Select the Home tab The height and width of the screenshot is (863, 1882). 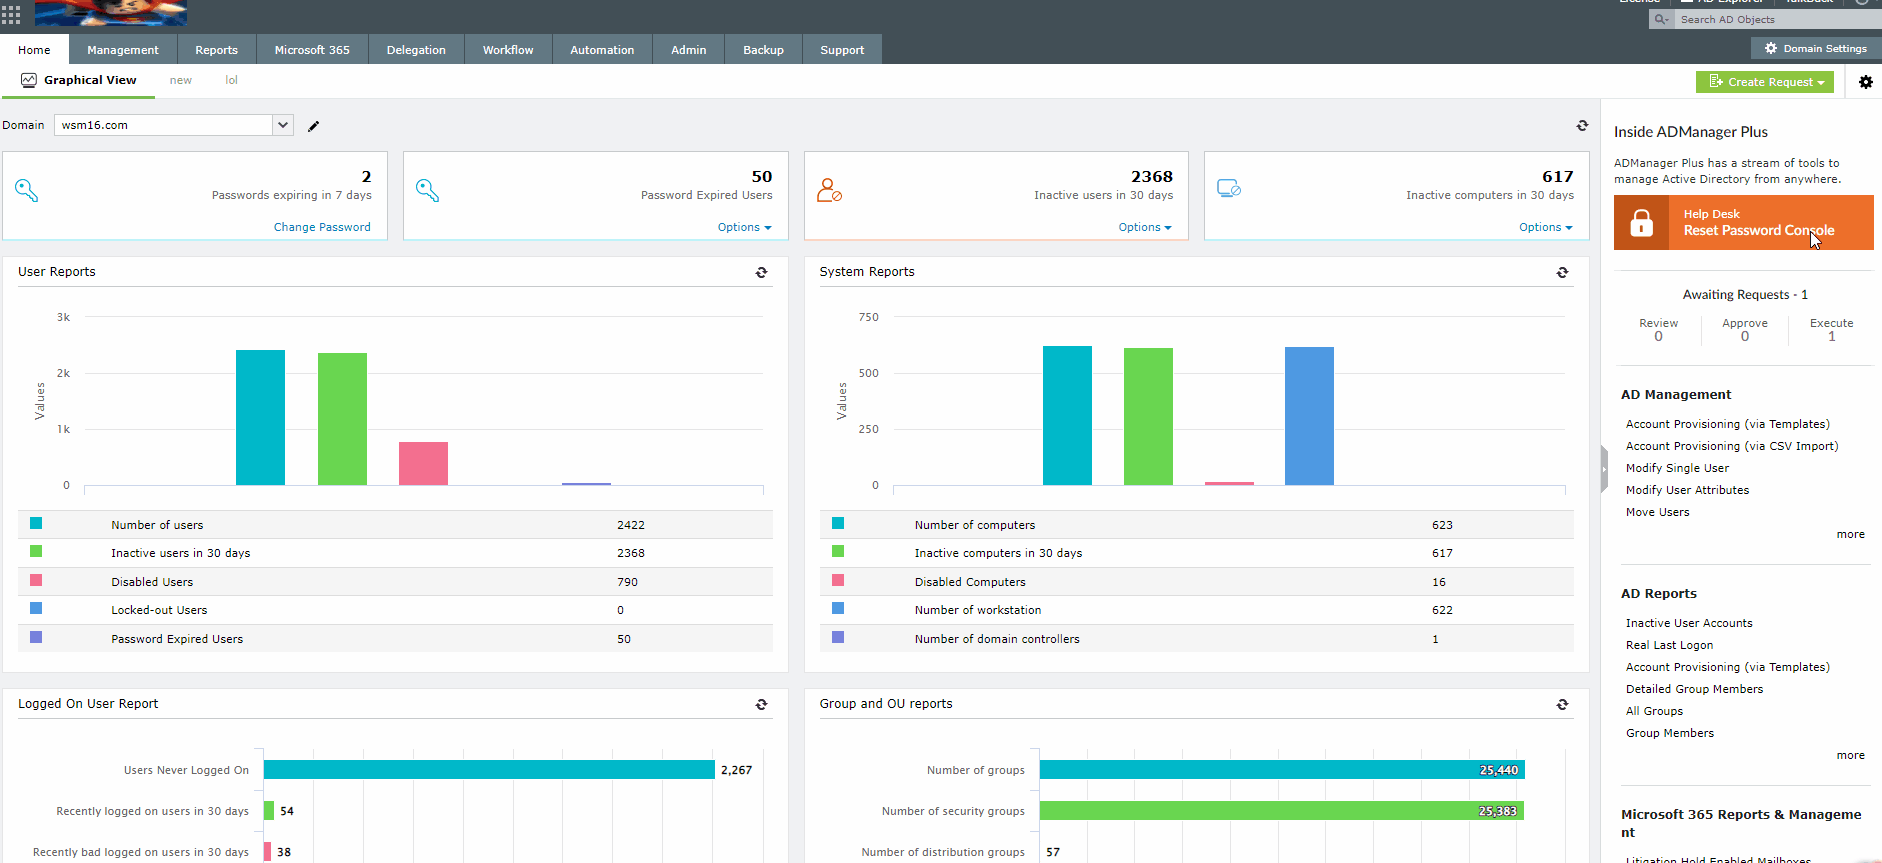[34, 50]
